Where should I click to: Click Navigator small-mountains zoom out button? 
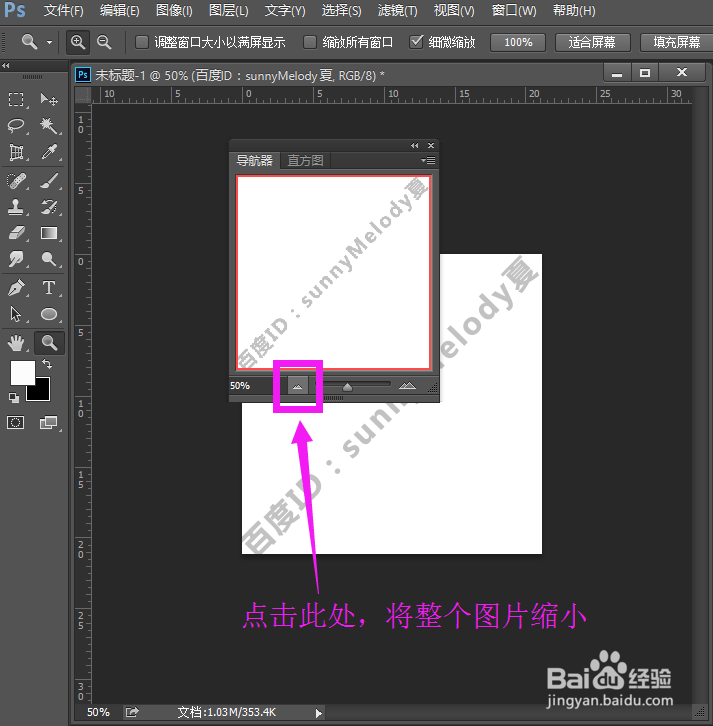[298, 386]
